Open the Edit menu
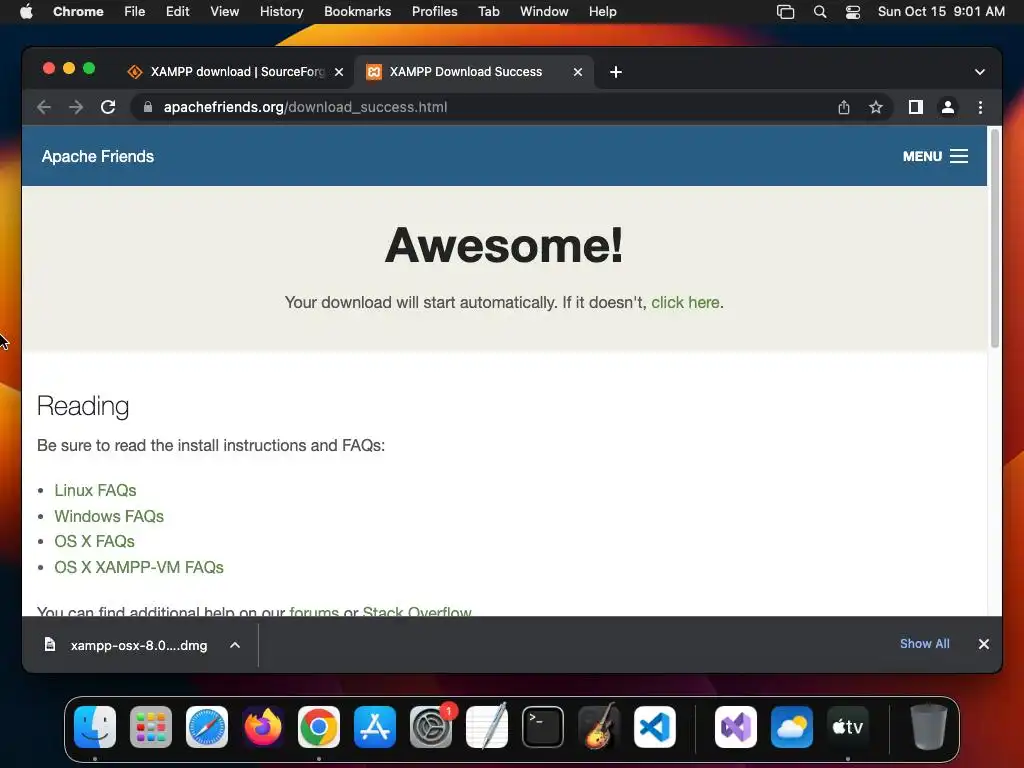 click(178, 12)
